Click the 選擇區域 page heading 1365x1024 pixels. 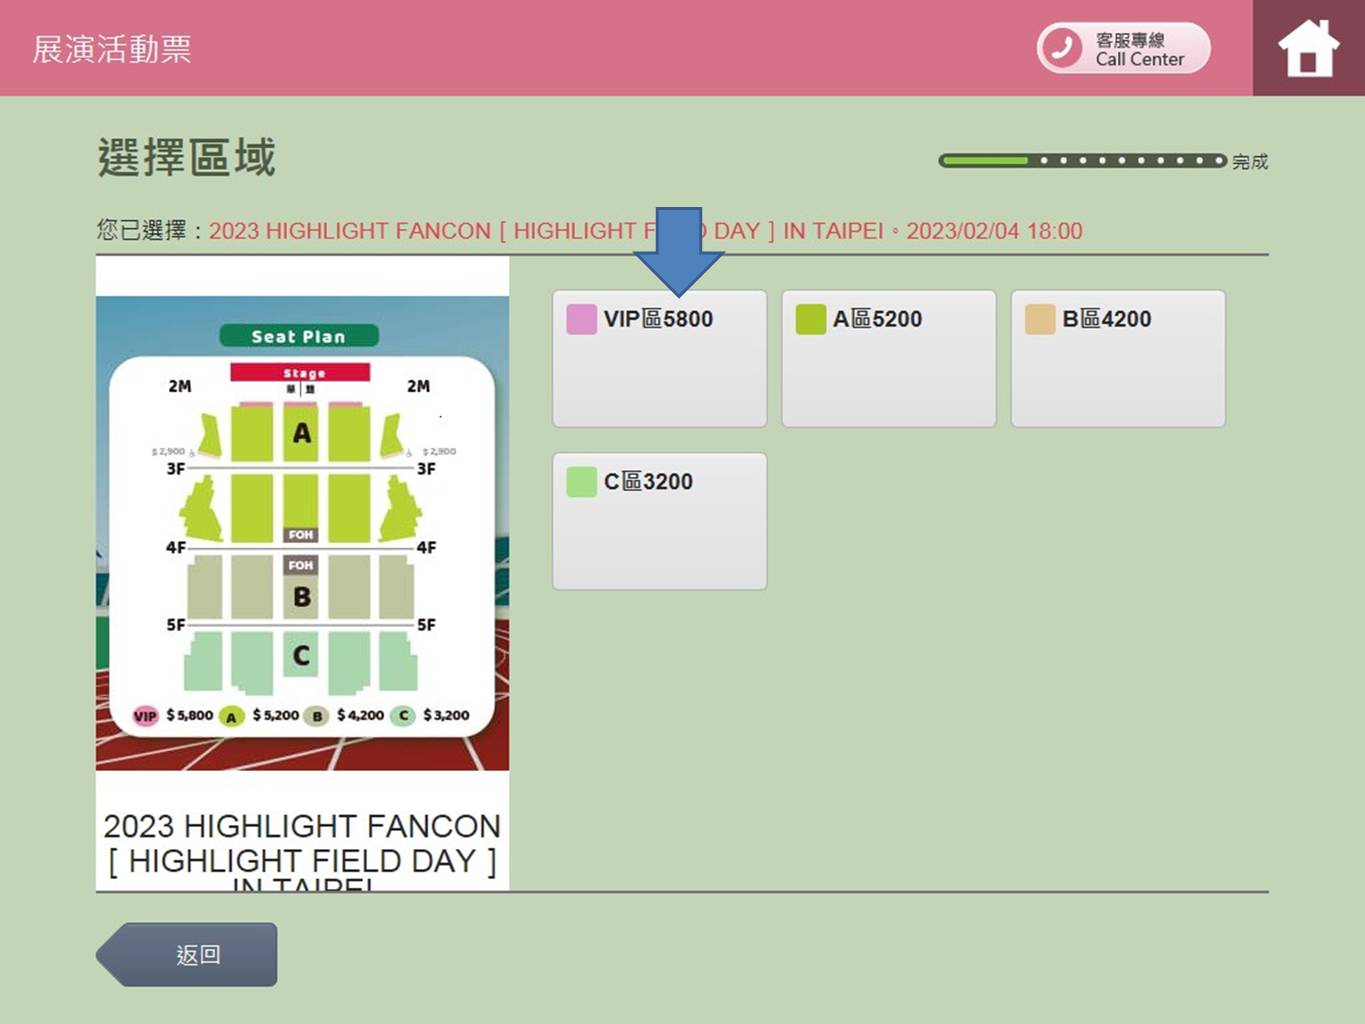[x=187, y=158]
